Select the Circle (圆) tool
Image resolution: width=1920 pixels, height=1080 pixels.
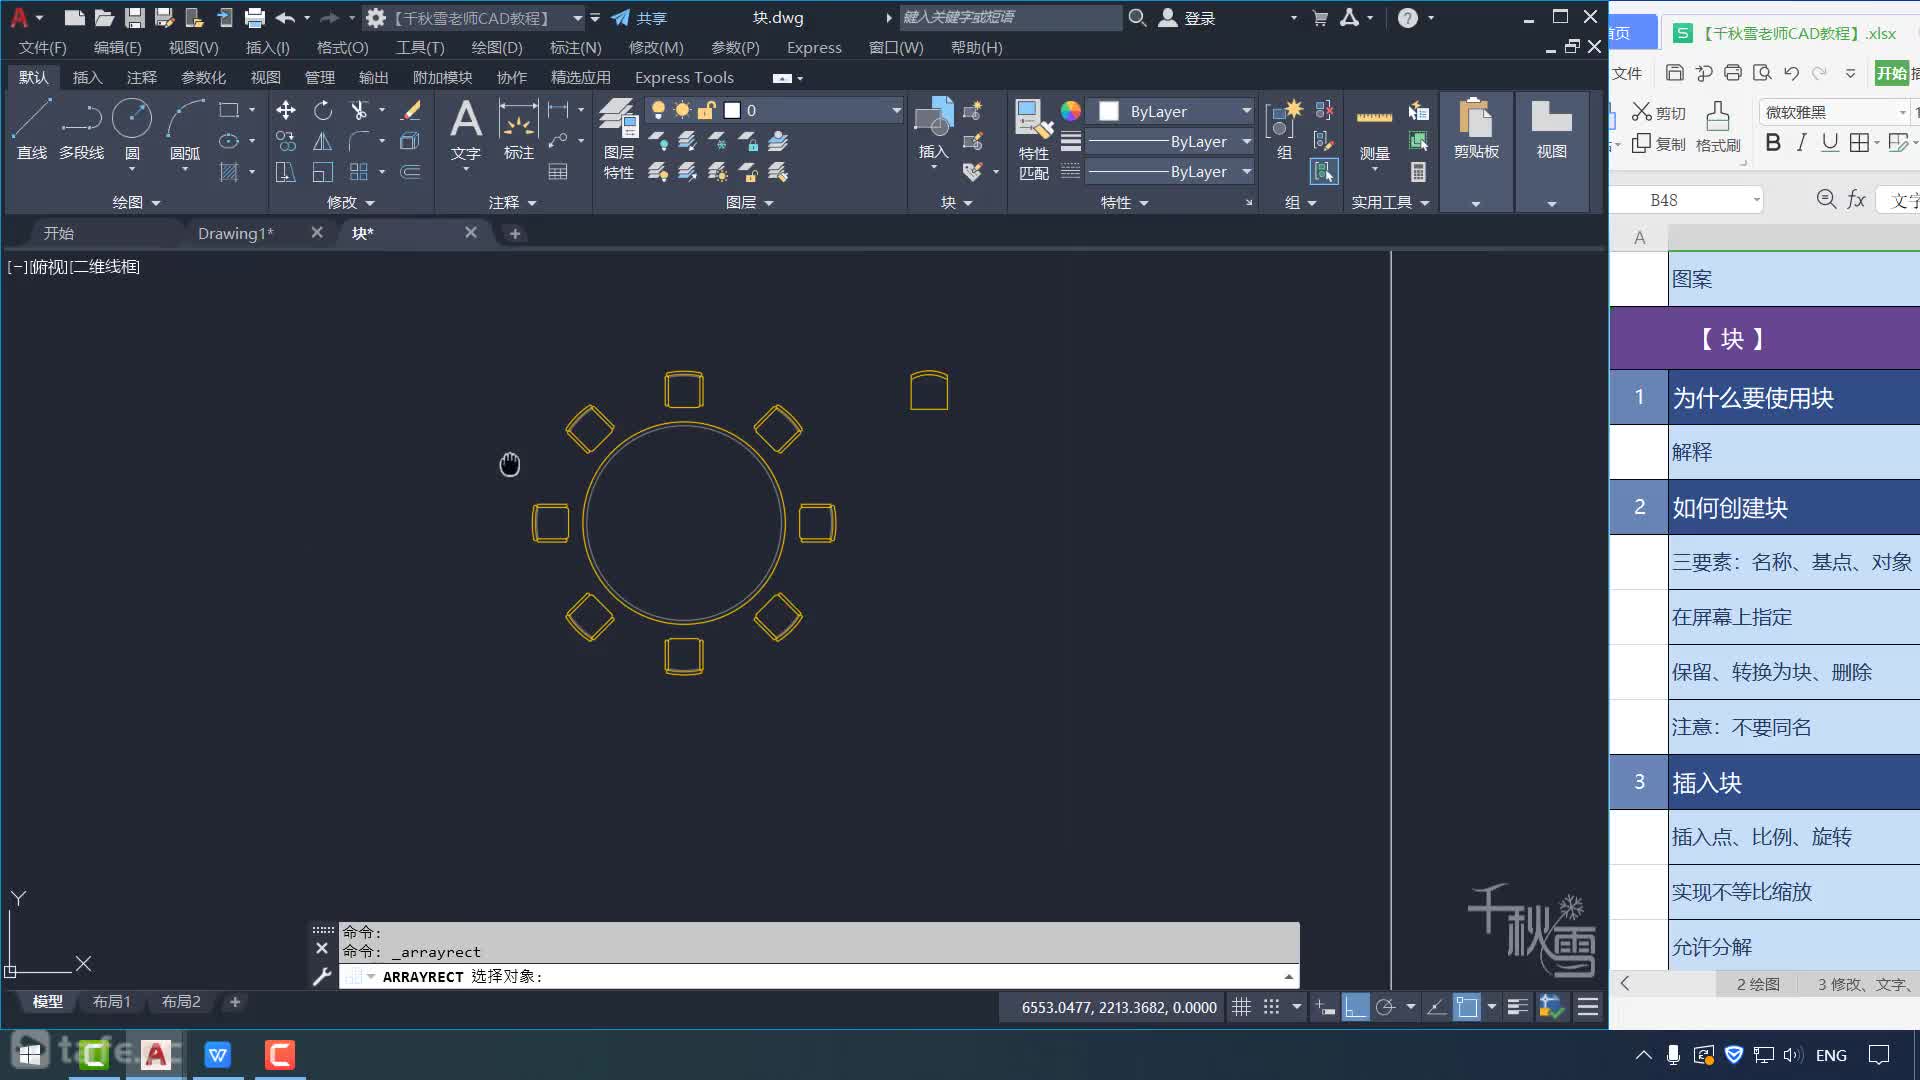point(132,129)
